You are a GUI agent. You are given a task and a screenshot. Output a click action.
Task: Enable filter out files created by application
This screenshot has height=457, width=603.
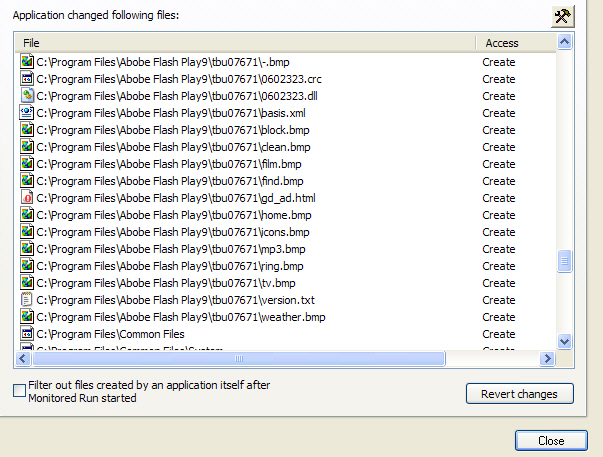20,391
